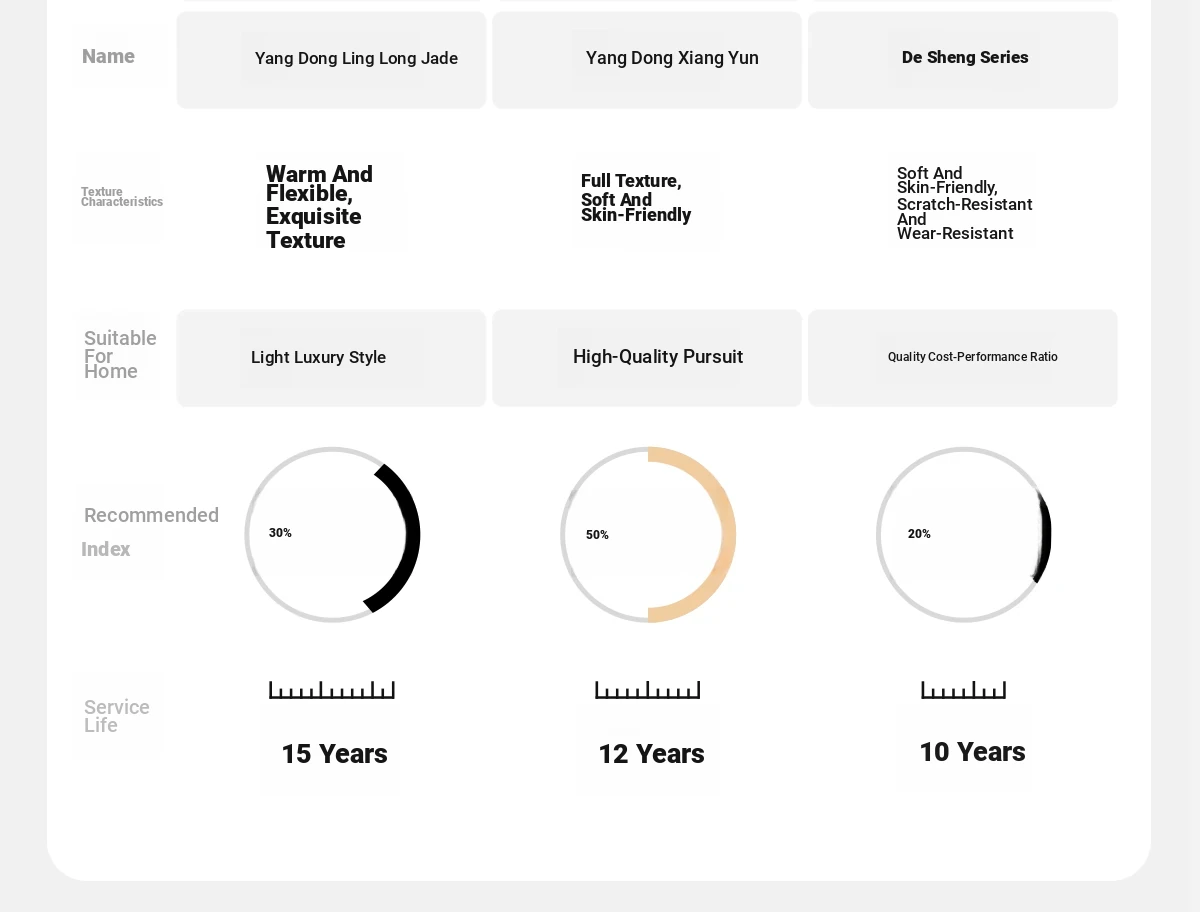Select the black 30% recommended index ring
The width and height of the screenshot is (1200, 912).
(x=332, y=535)
